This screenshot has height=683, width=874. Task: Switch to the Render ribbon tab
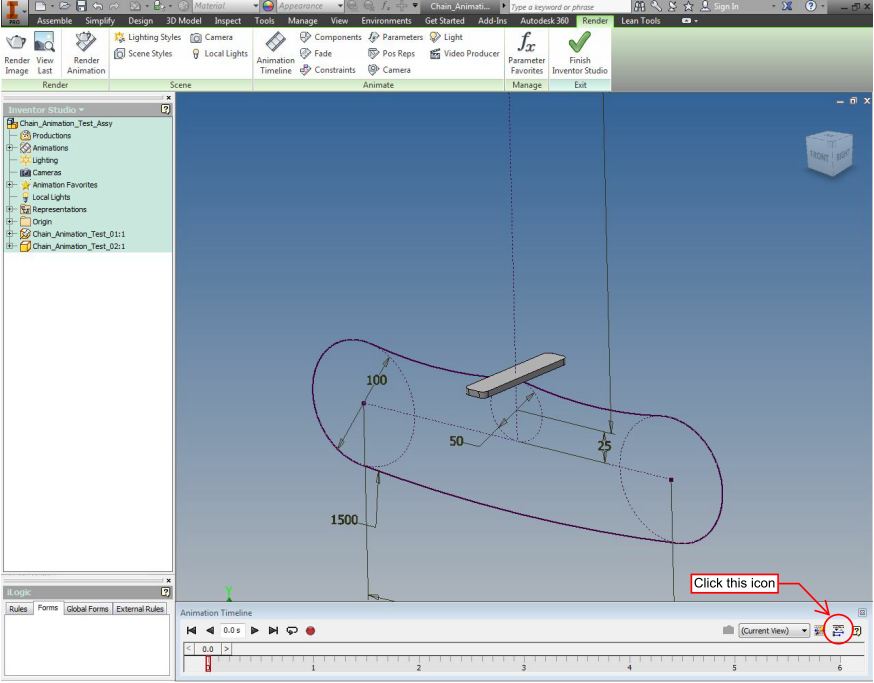pos(595,20)
